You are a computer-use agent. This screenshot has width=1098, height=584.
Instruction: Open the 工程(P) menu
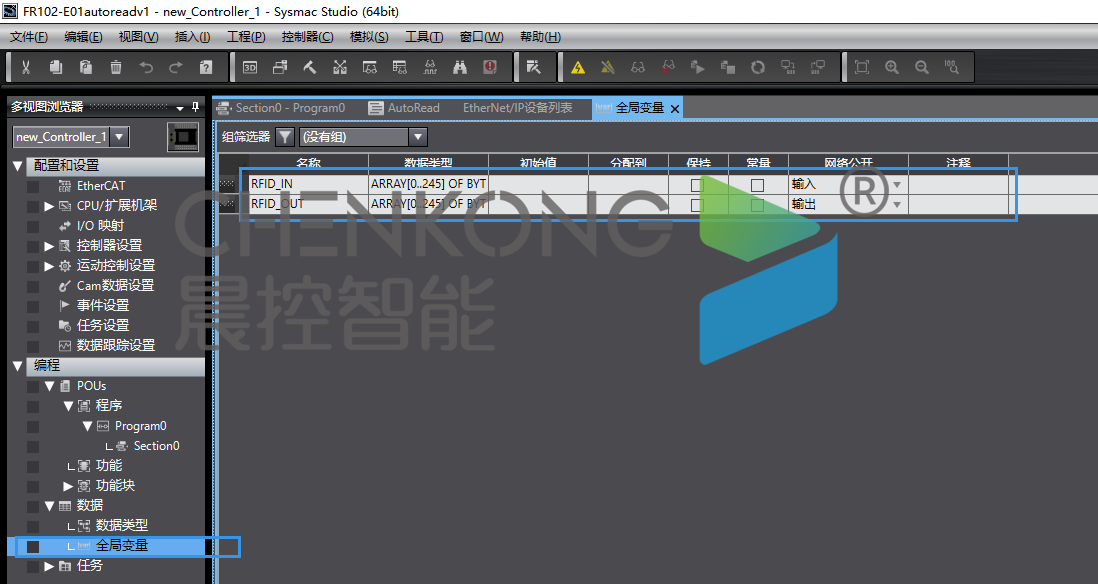246,36
